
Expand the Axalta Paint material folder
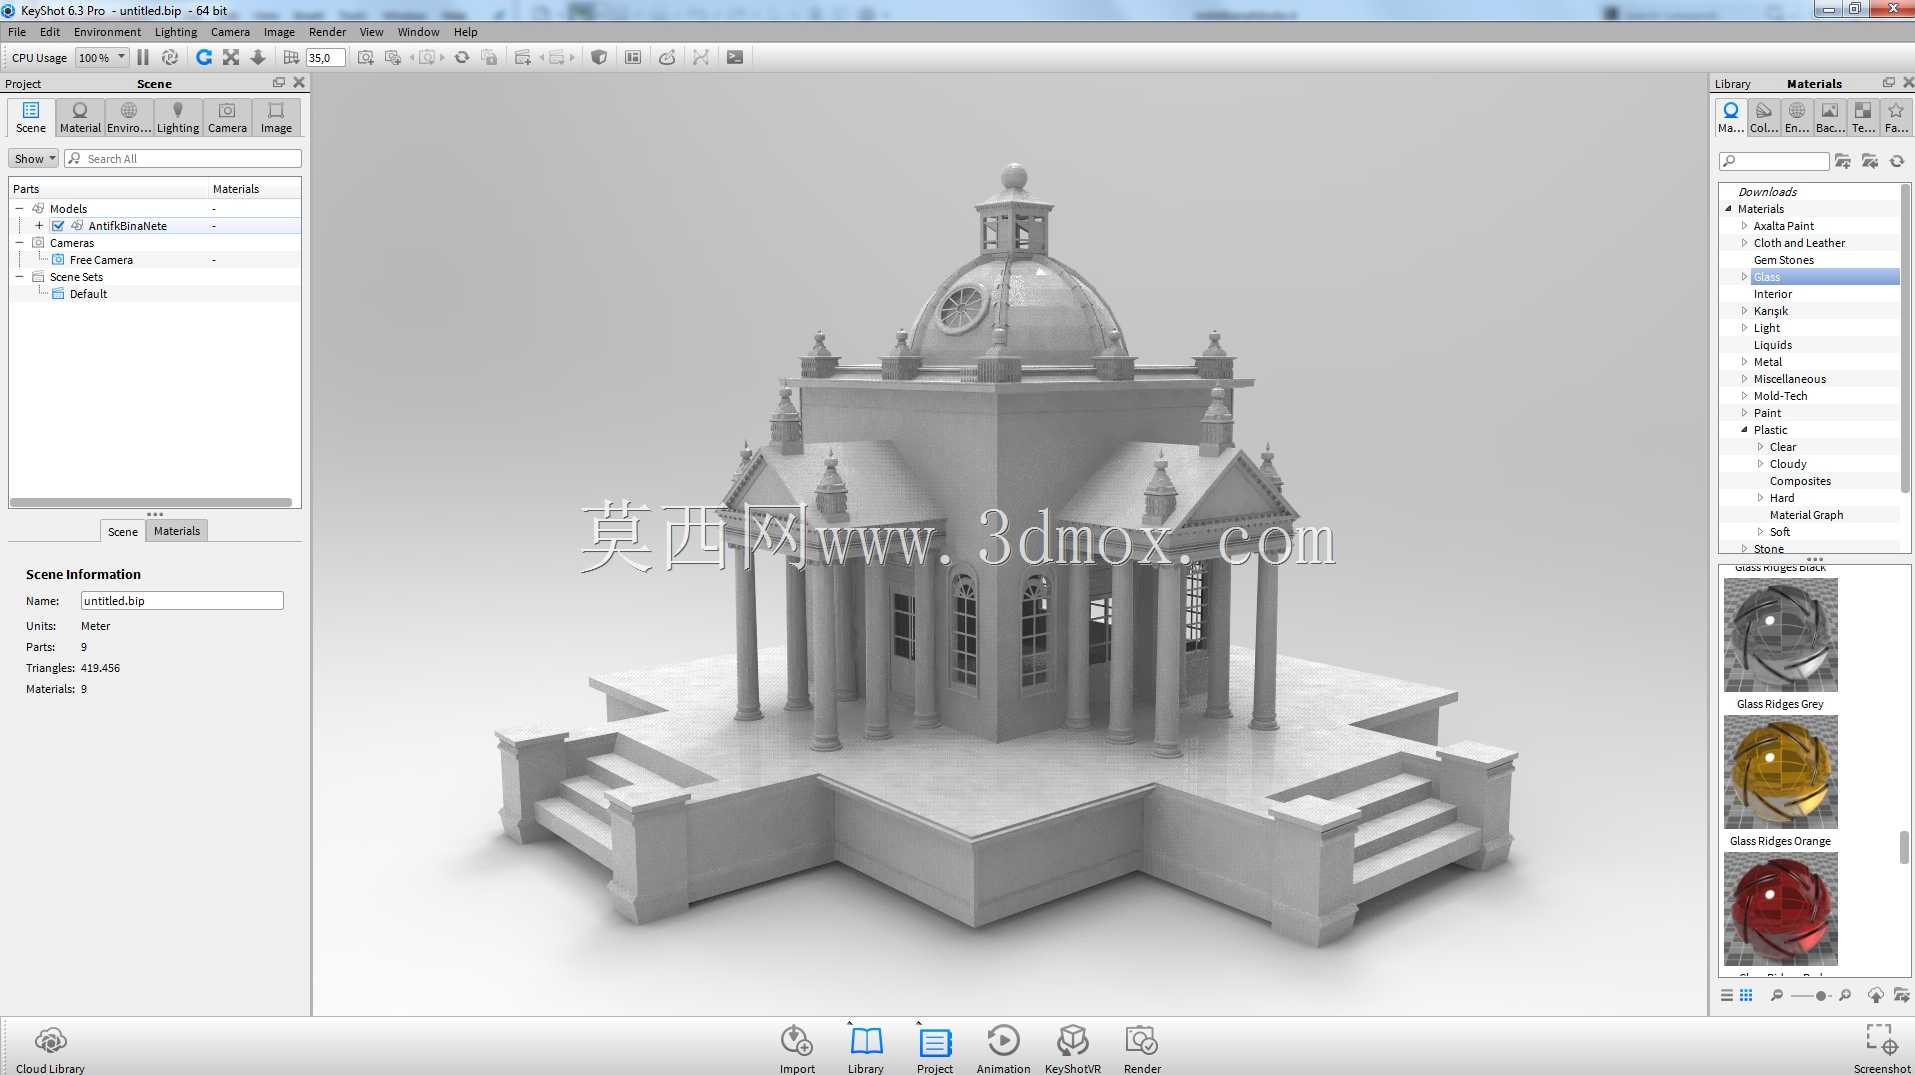[1745, 226]
